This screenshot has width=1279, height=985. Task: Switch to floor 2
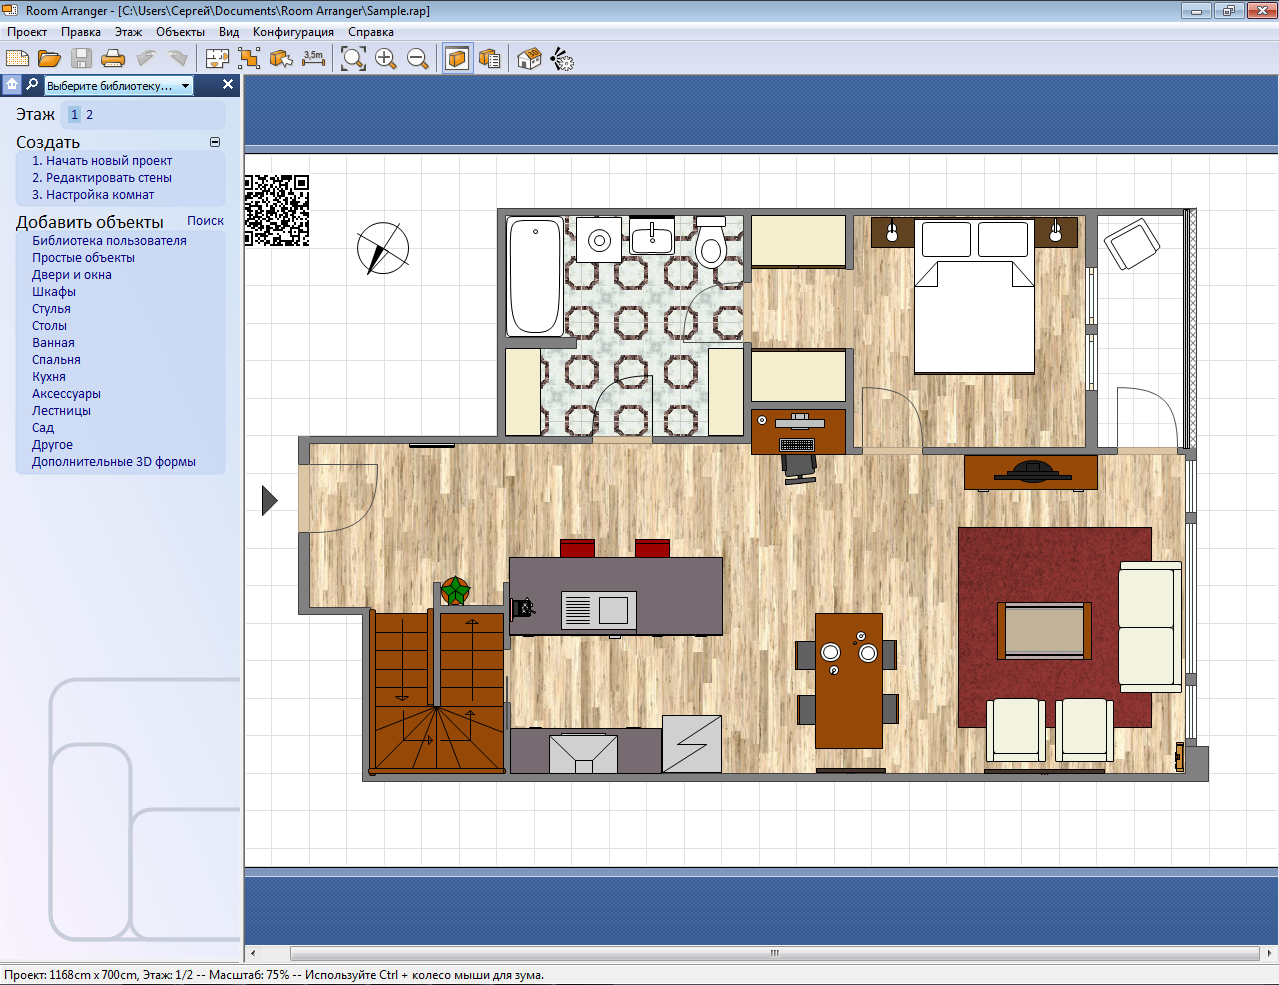[89, 115]
